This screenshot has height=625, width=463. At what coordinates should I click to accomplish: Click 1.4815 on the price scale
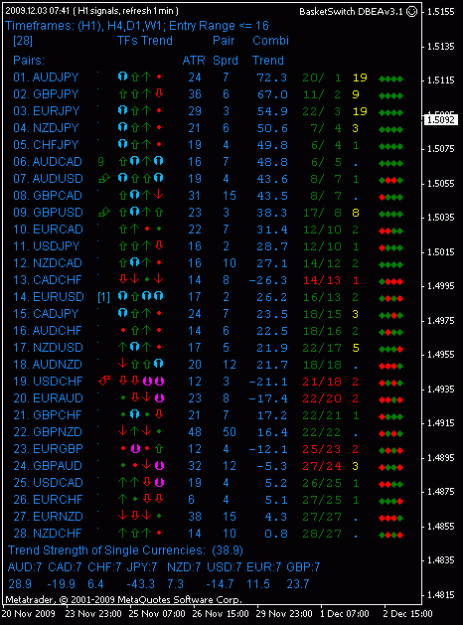tap(441, 595)
